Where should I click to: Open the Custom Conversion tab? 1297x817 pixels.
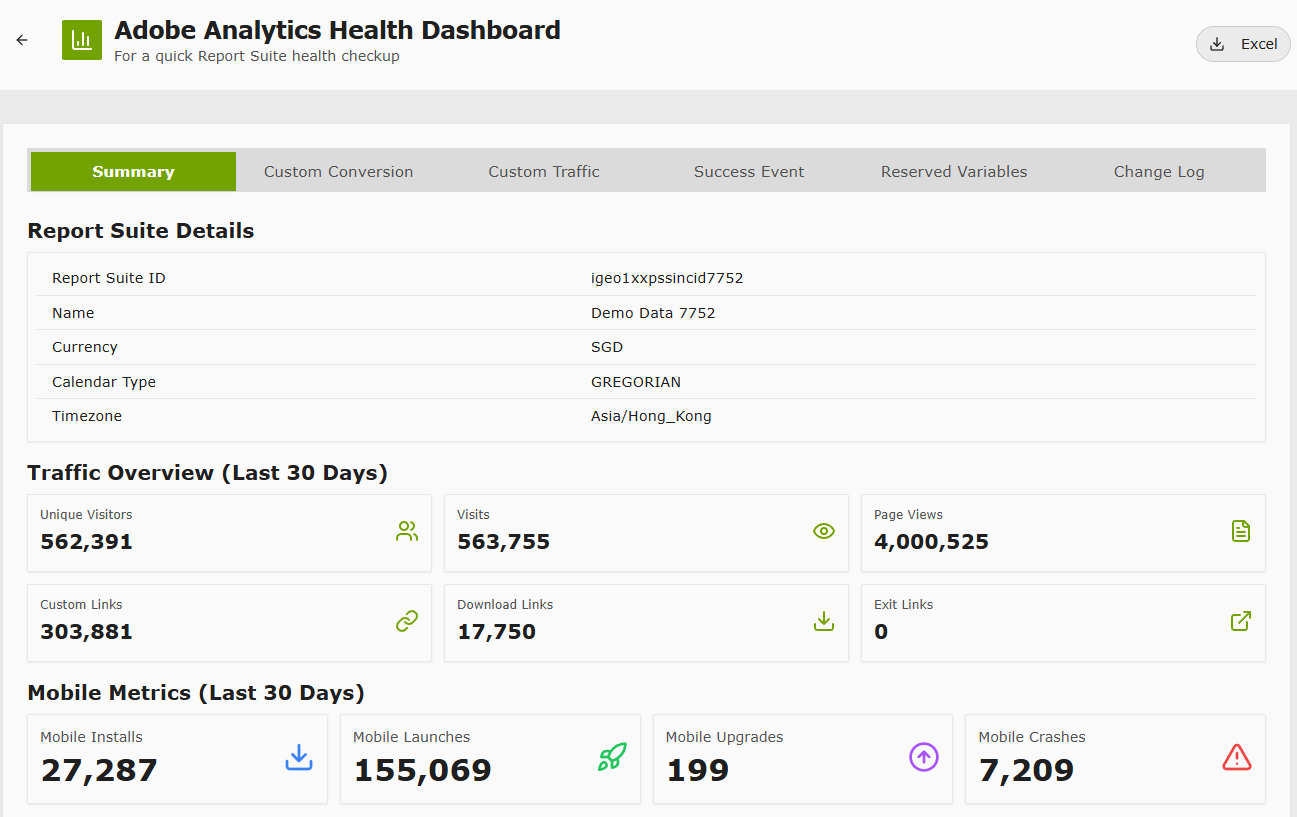[338, 172]
